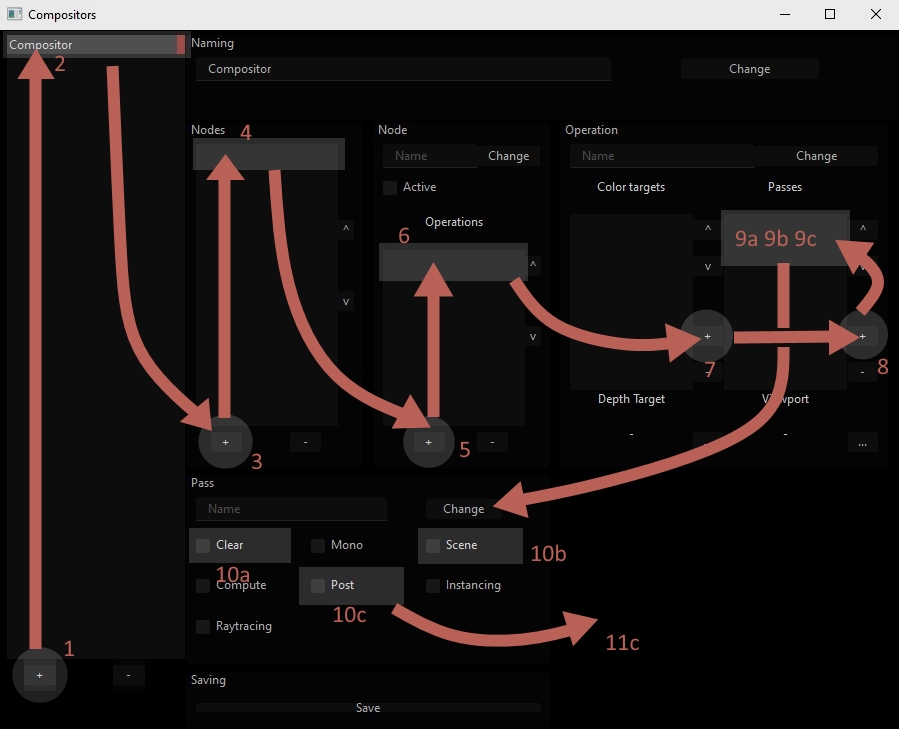Enable the Mono pass checkbox

(318, 545)
